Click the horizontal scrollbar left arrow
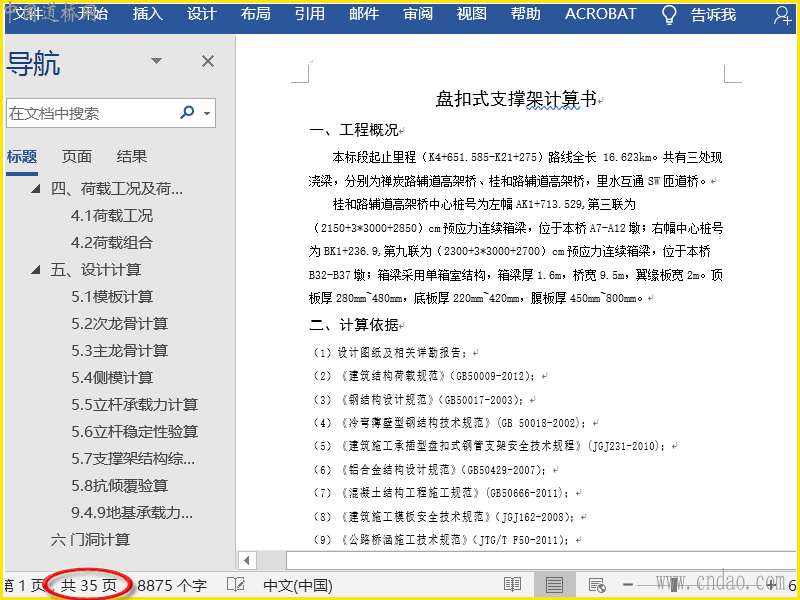The image size is (800, 600). [247, 561]
